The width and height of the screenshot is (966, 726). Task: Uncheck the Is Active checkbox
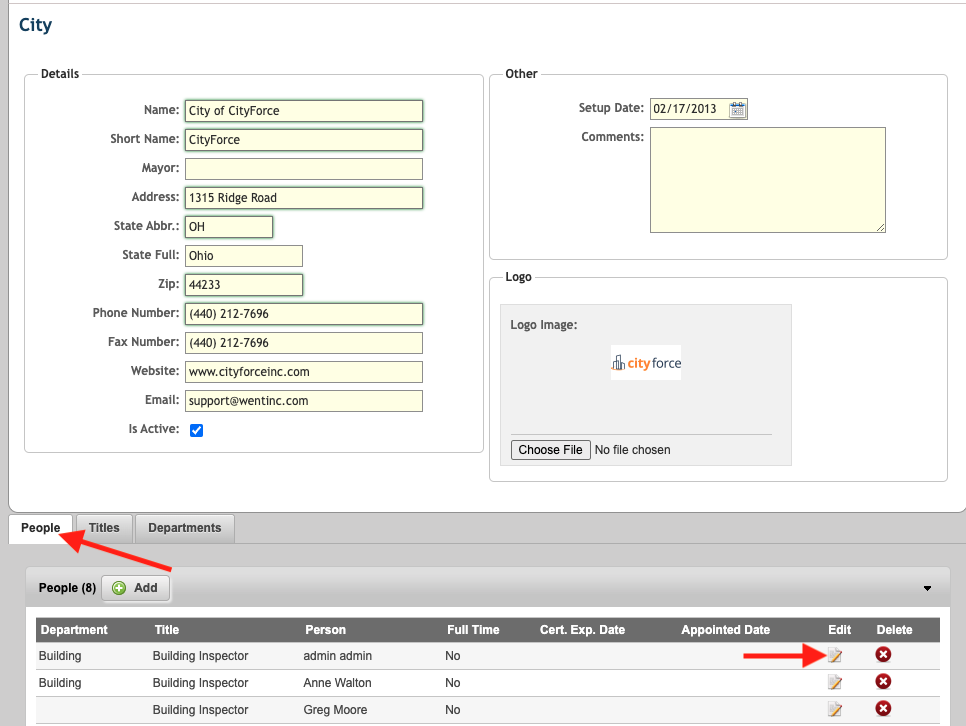197,430
